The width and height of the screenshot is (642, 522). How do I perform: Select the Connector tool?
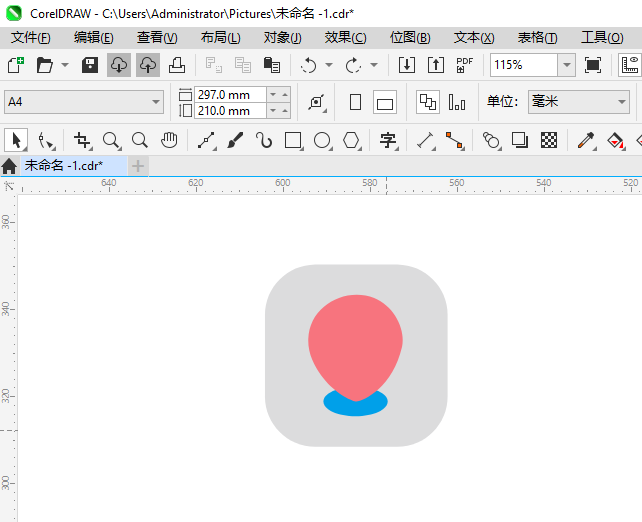pos(455,140)
